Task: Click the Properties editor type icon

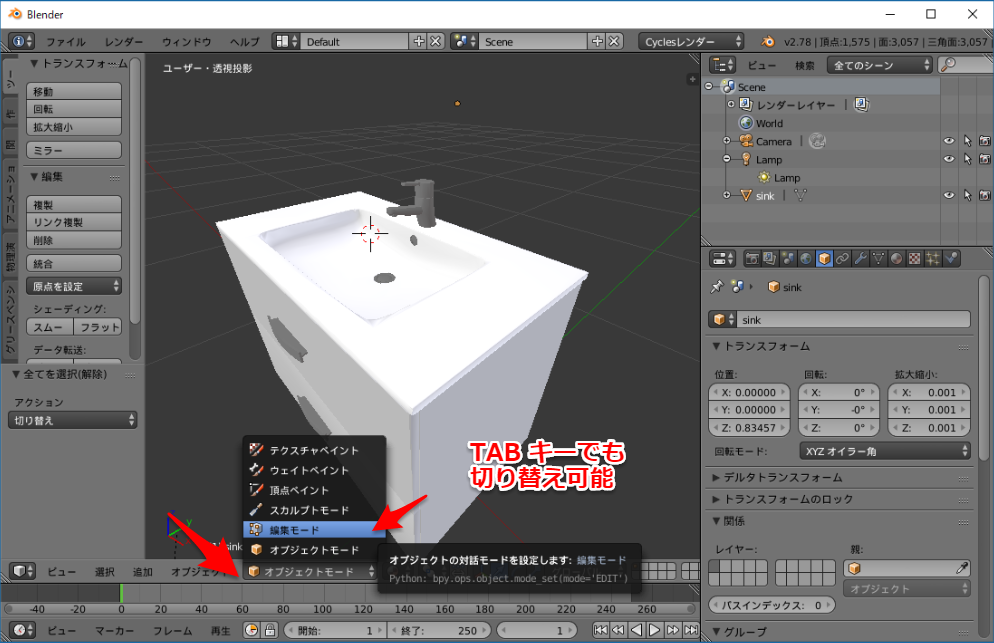Action: coord(723,258)
